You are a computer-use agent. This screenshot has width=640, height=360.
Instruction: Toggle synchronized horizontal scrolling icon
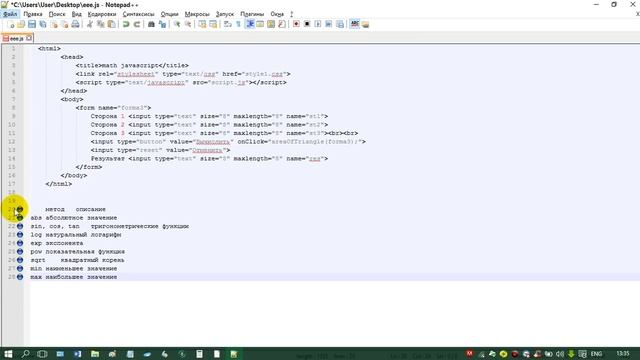coord(213,24)
